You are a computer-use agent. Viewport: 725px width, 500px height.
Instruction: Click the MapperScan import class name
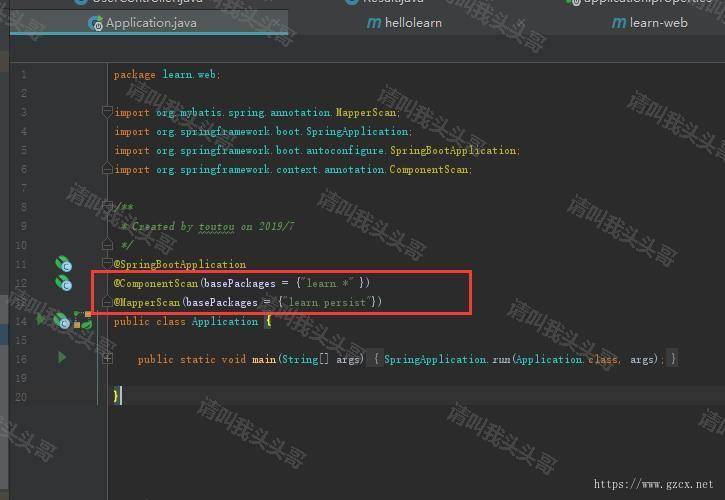pos(366,112)
